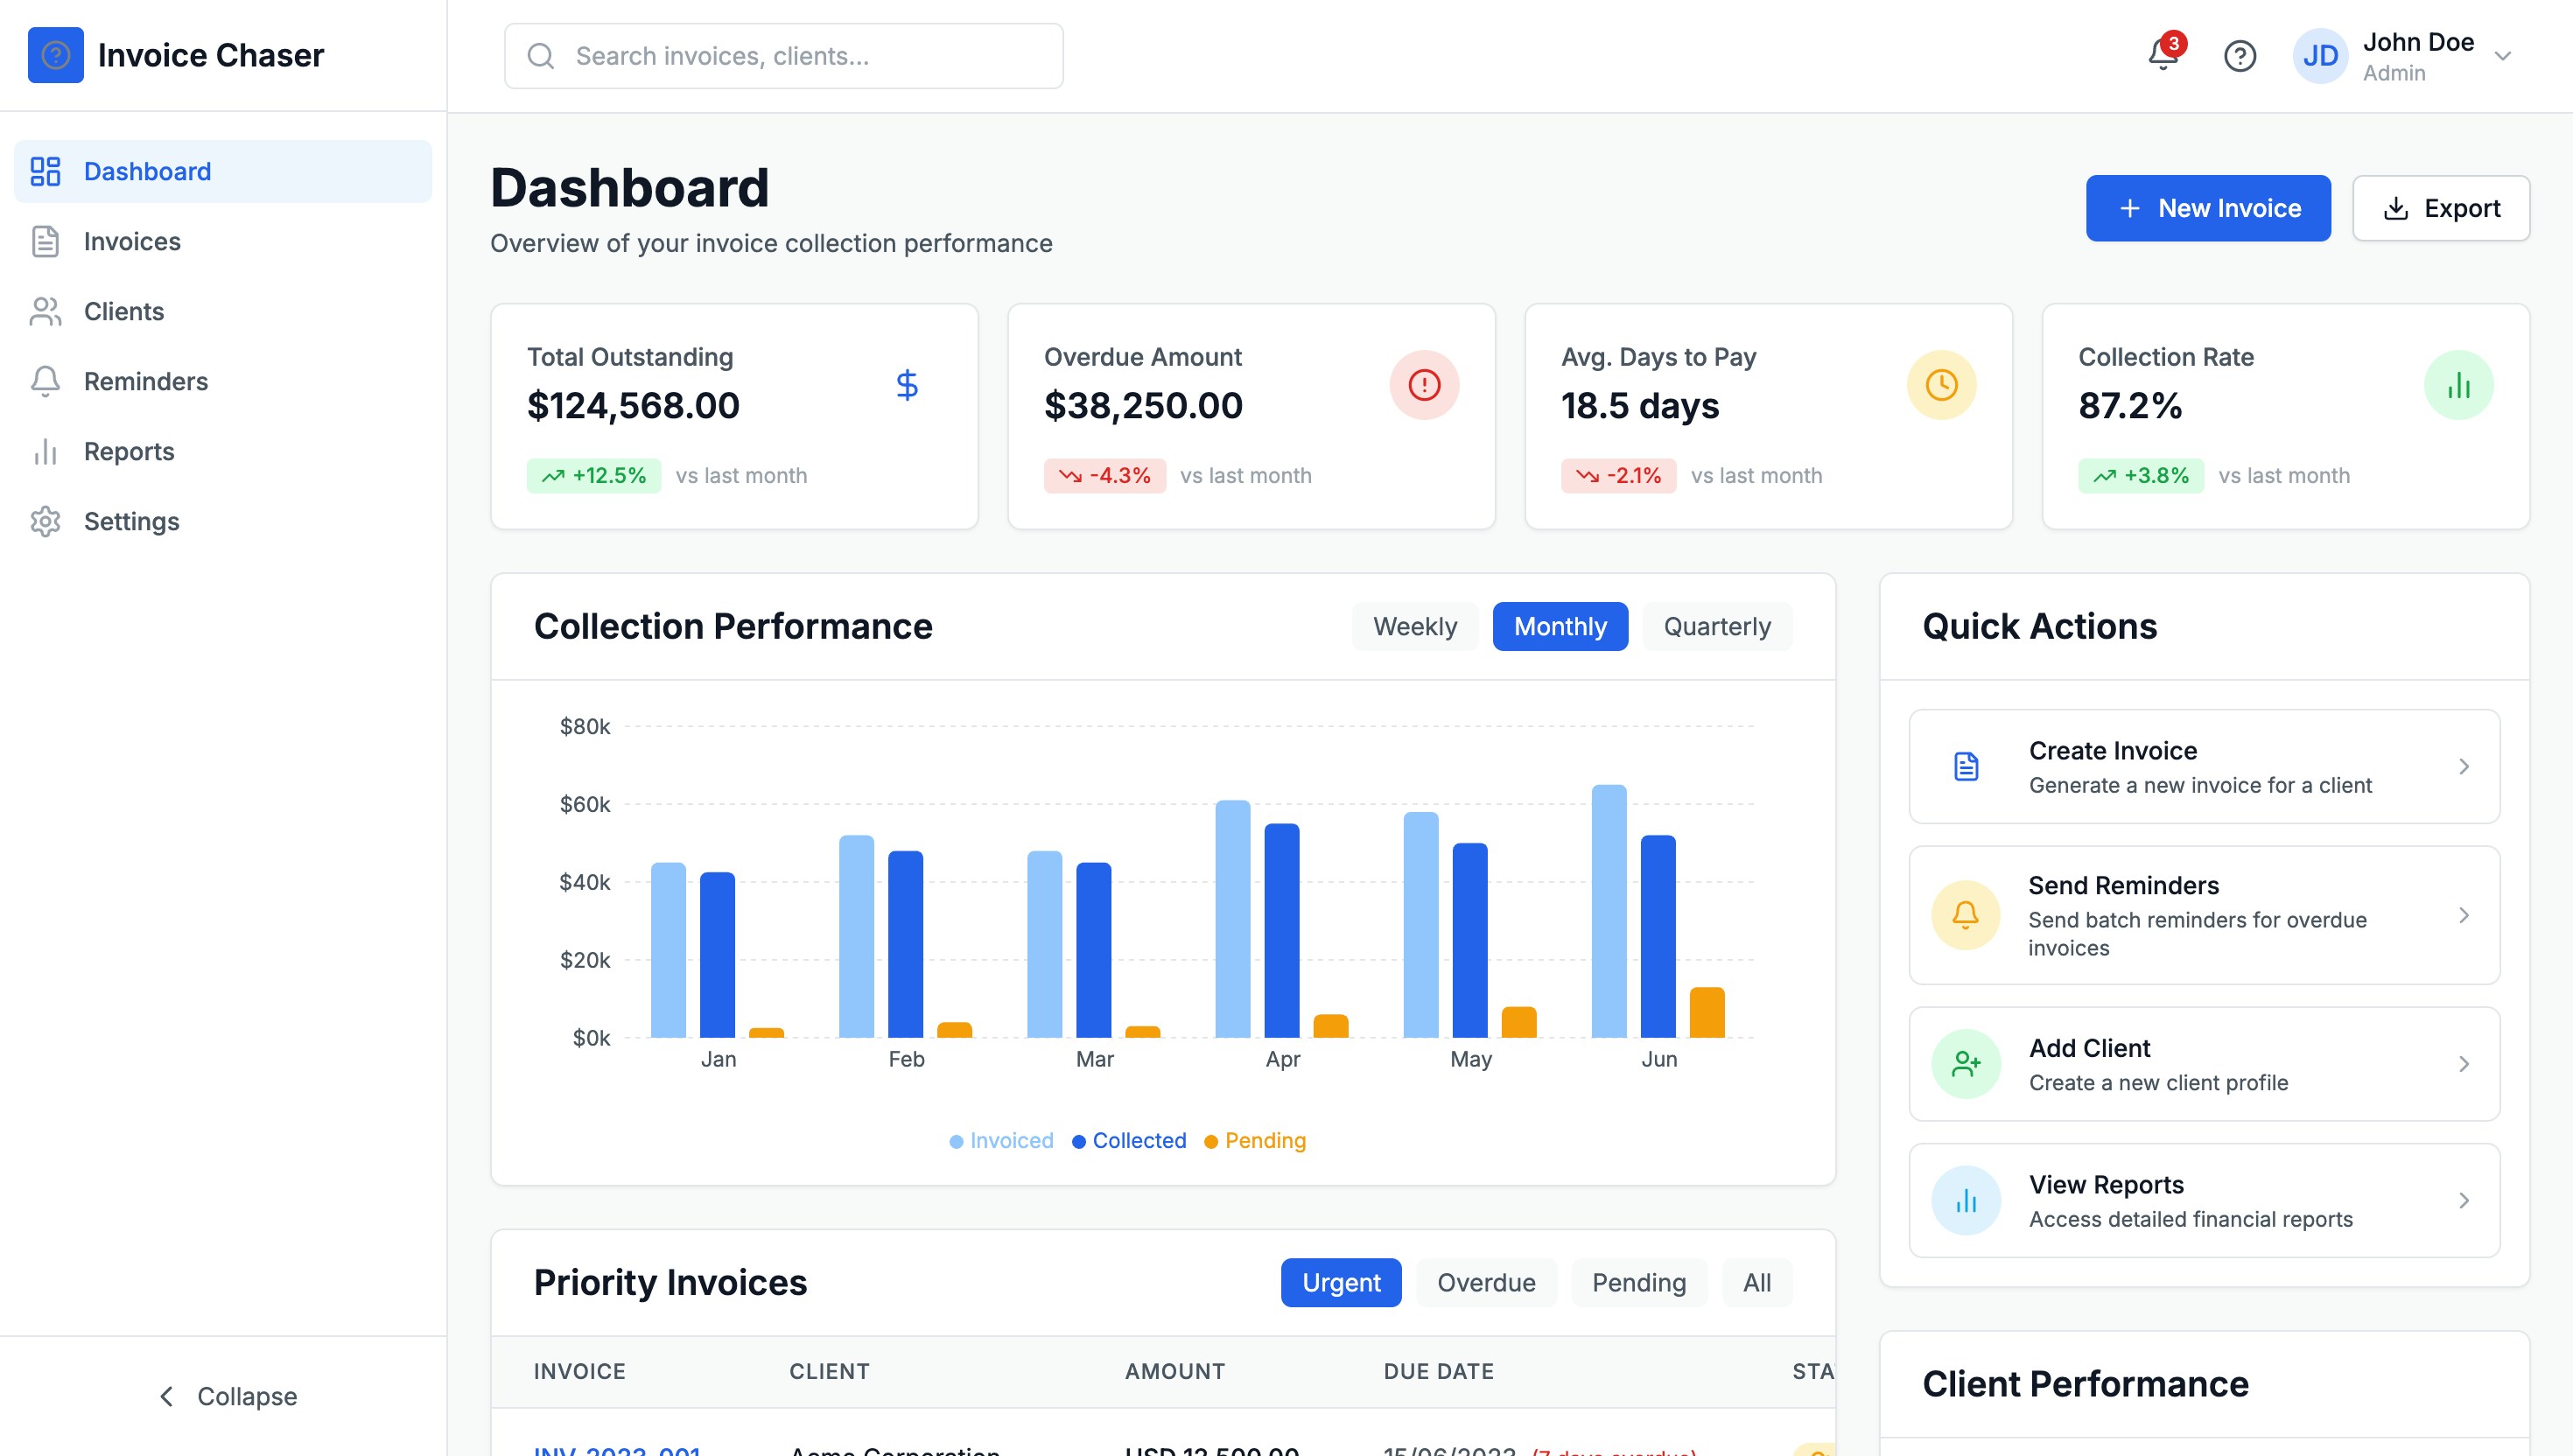Open Reminders from the sidebar
Screen dimensions: 2573x1456
(146, 381)
